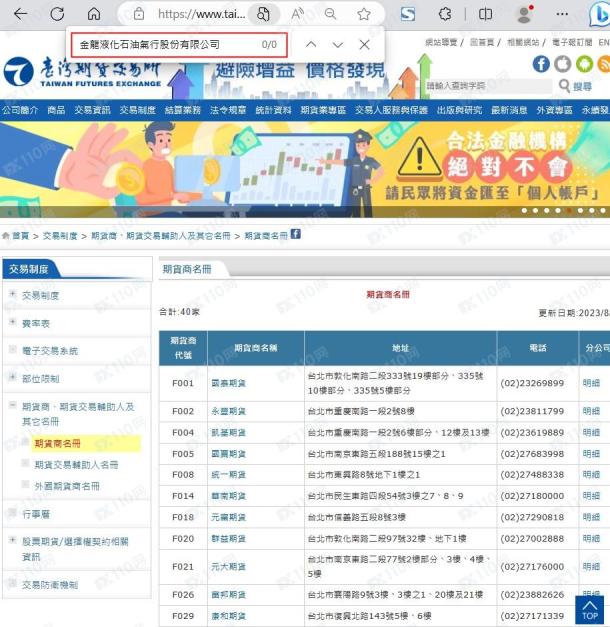Open the 法令規章 menu

coord(228,110)
